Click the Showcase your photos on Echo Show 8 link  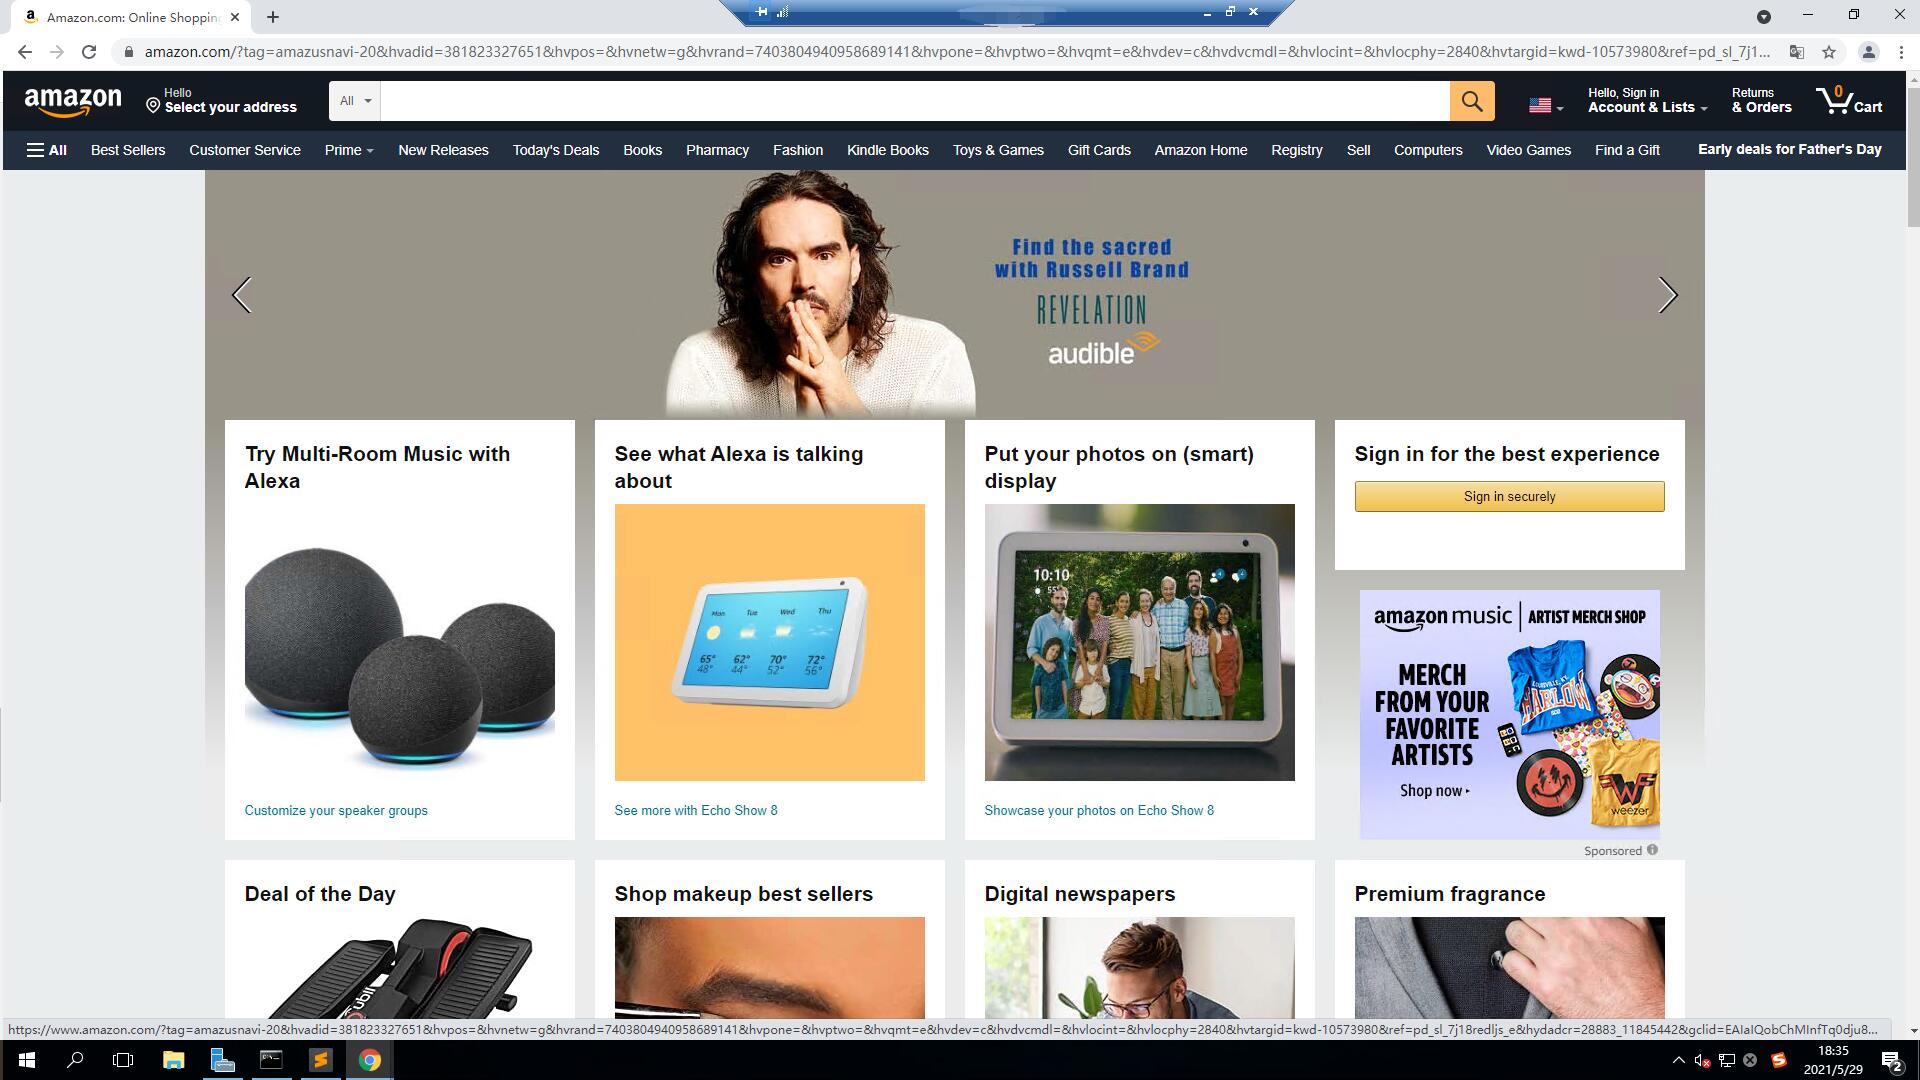(x=1100, y=811)
